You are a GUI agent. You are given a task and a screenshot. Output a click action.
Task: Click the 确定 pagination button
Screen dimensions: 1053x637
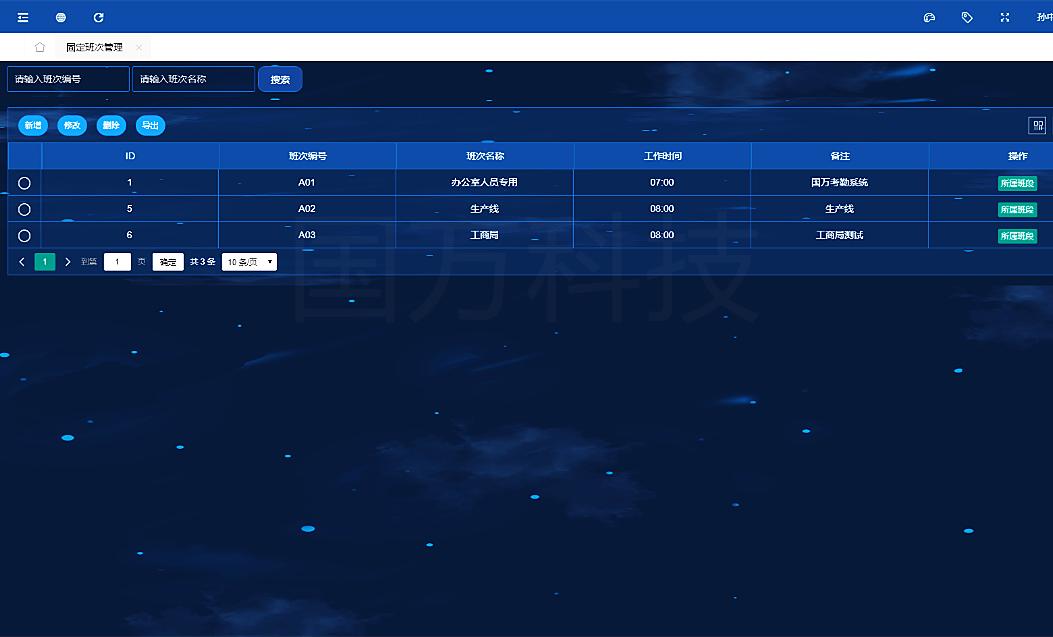pos(168,262)
